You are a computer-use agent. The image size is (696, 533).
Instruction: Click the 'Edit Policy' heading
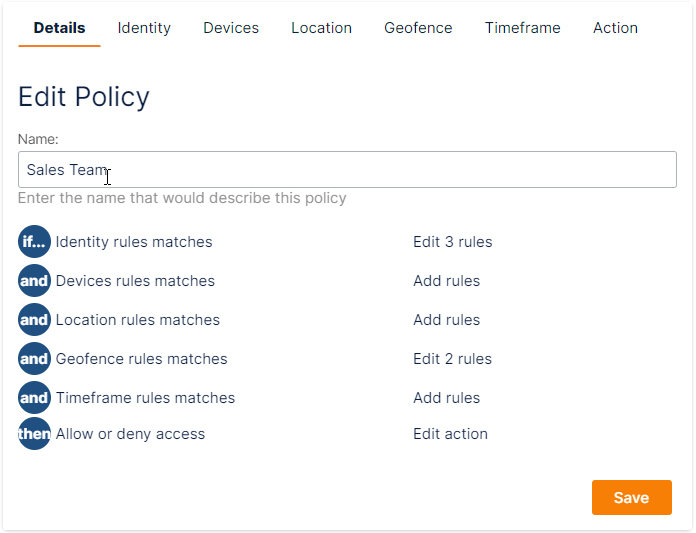tap(84, 97)
